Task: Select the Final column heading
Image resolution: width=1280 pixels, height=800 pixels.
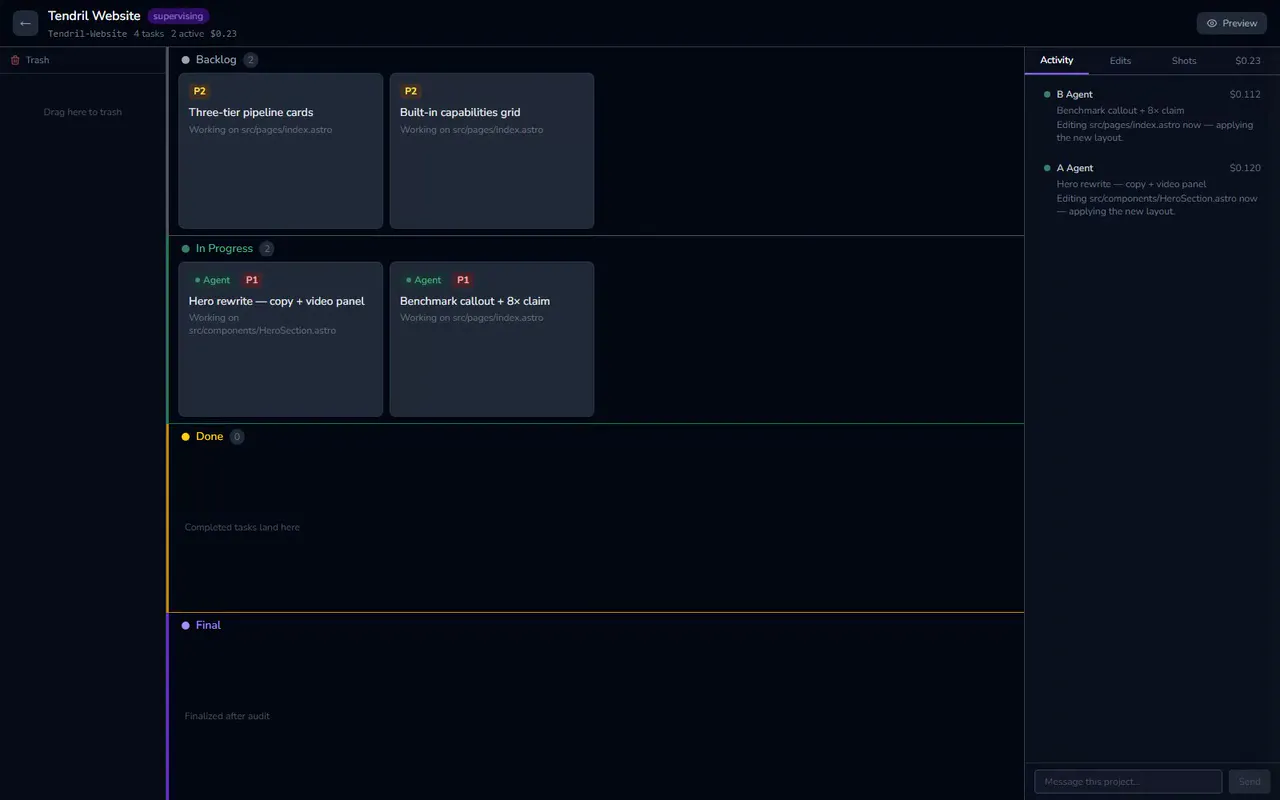Action: point(208,626)
